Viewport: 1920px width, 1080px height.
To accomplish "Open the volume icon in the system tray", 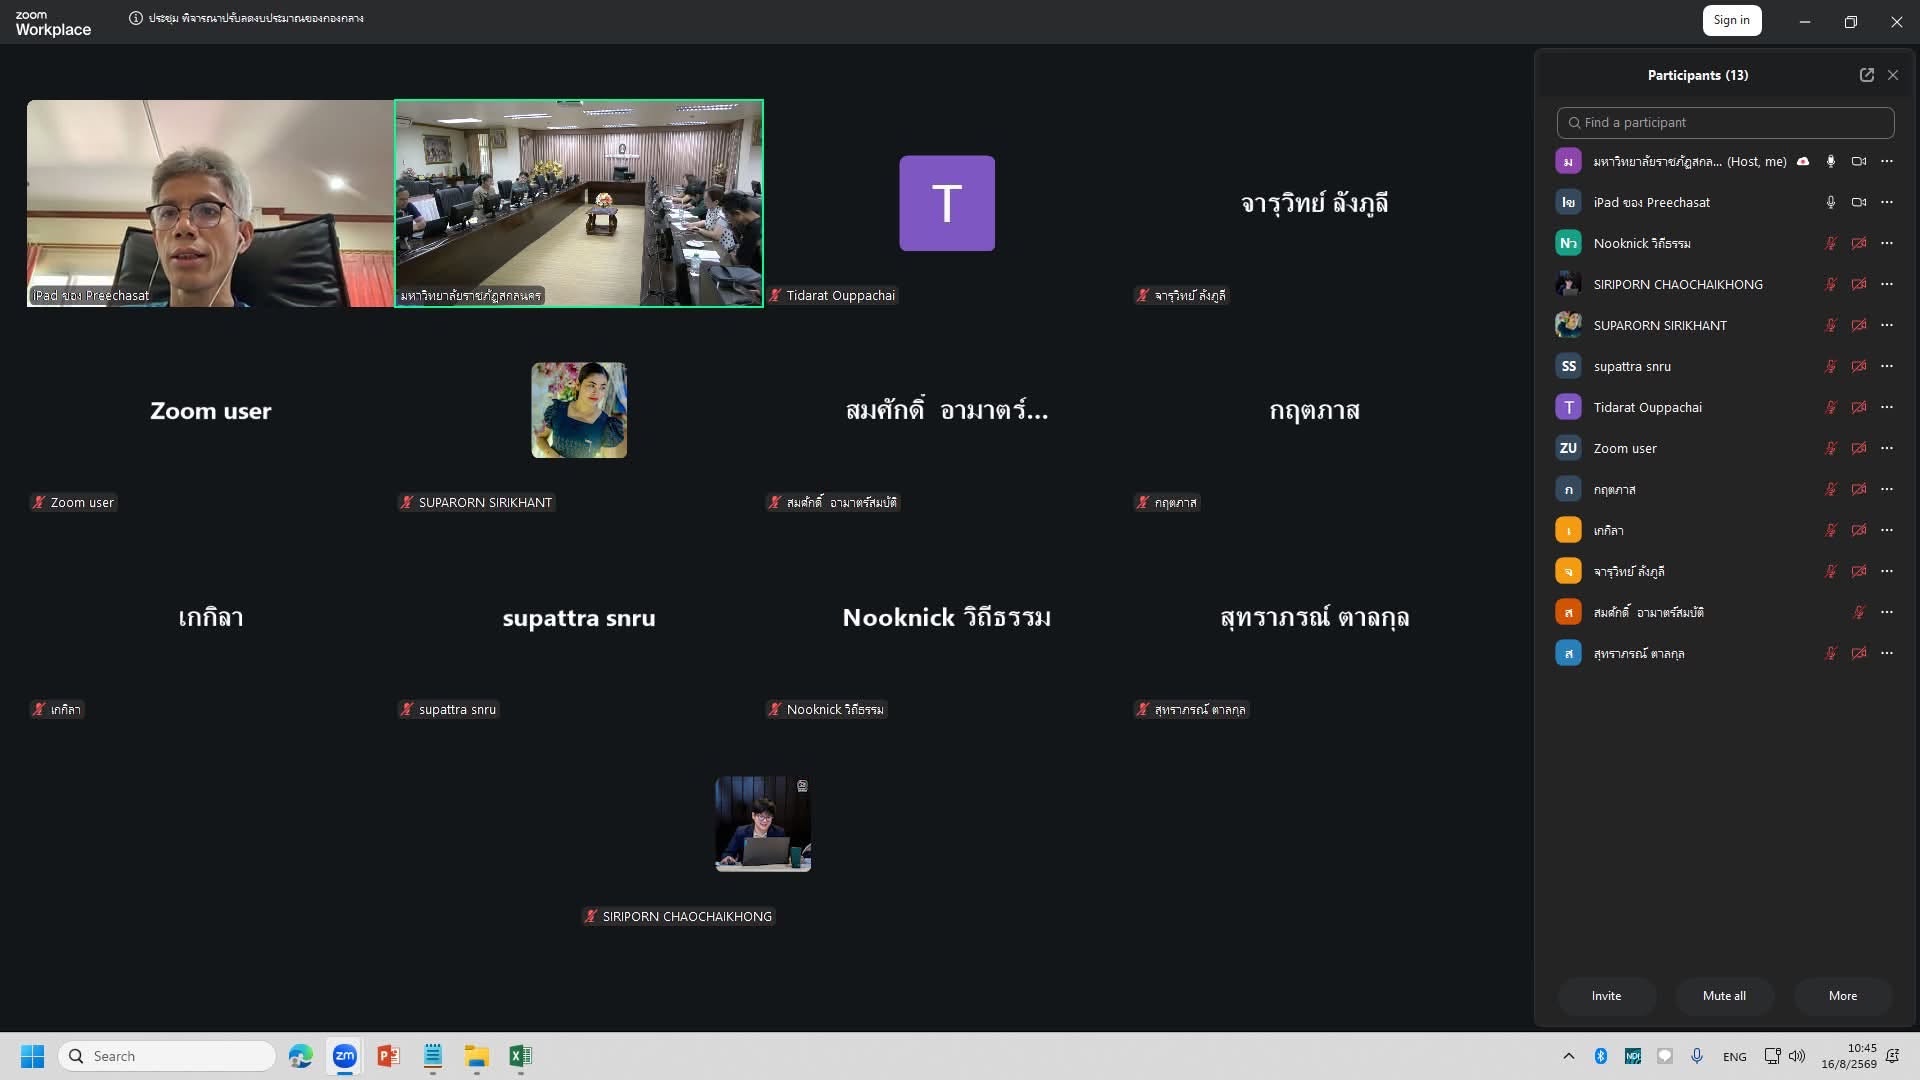I will pyautogui.click(x=1797, y=1056).
